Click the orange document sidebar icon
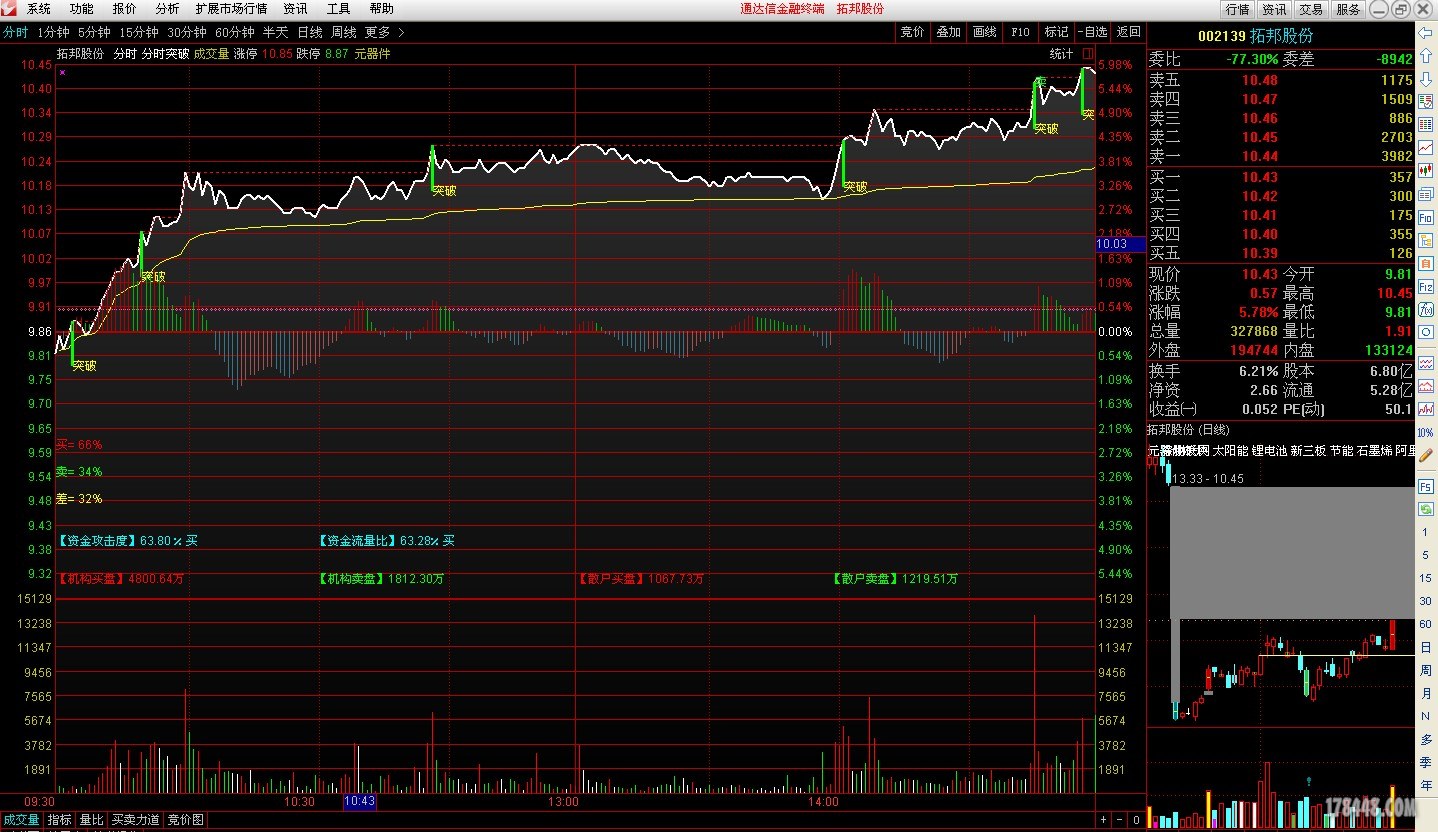 click(1426, 262)
